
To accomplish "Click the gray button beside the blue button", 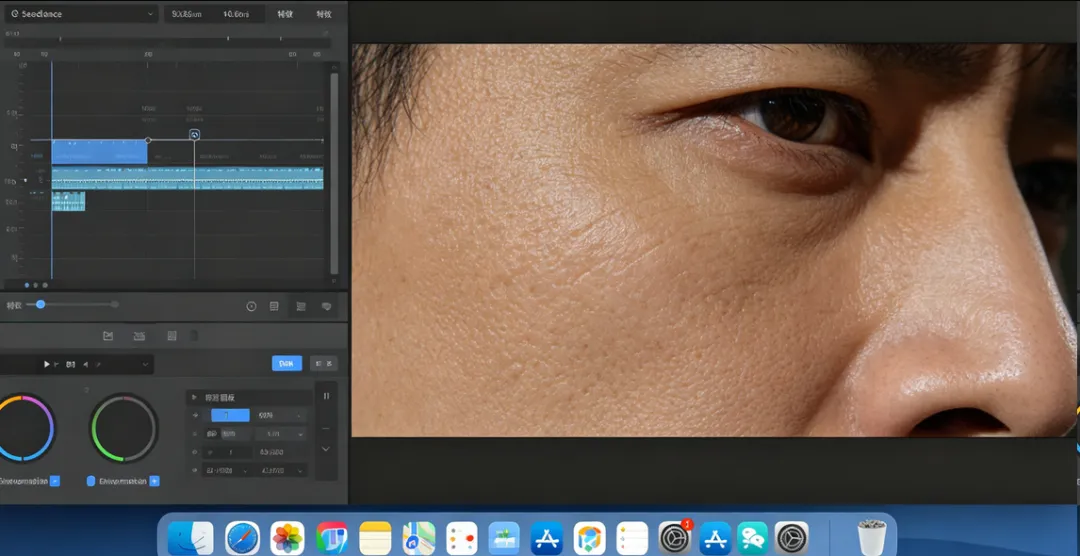I will (x=323, y=364).
